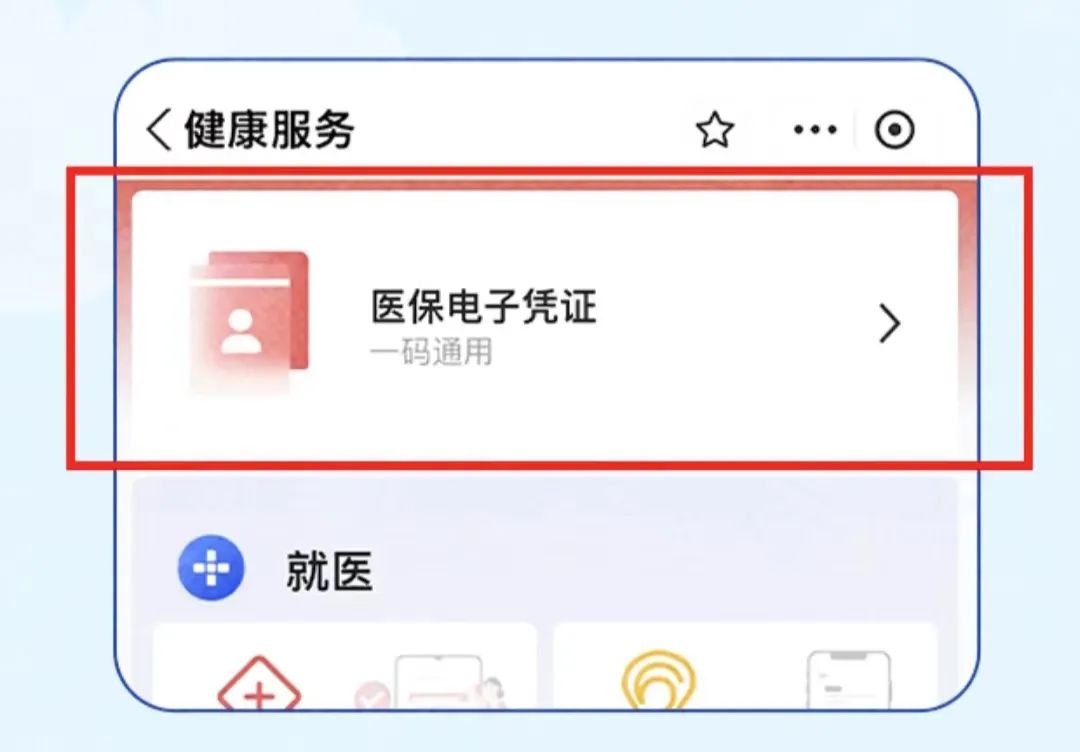Tap empty space right of 就医 heading
The height and width of the screenshot is (752, 1080).
pyautogui.click(x=654, y=571)
